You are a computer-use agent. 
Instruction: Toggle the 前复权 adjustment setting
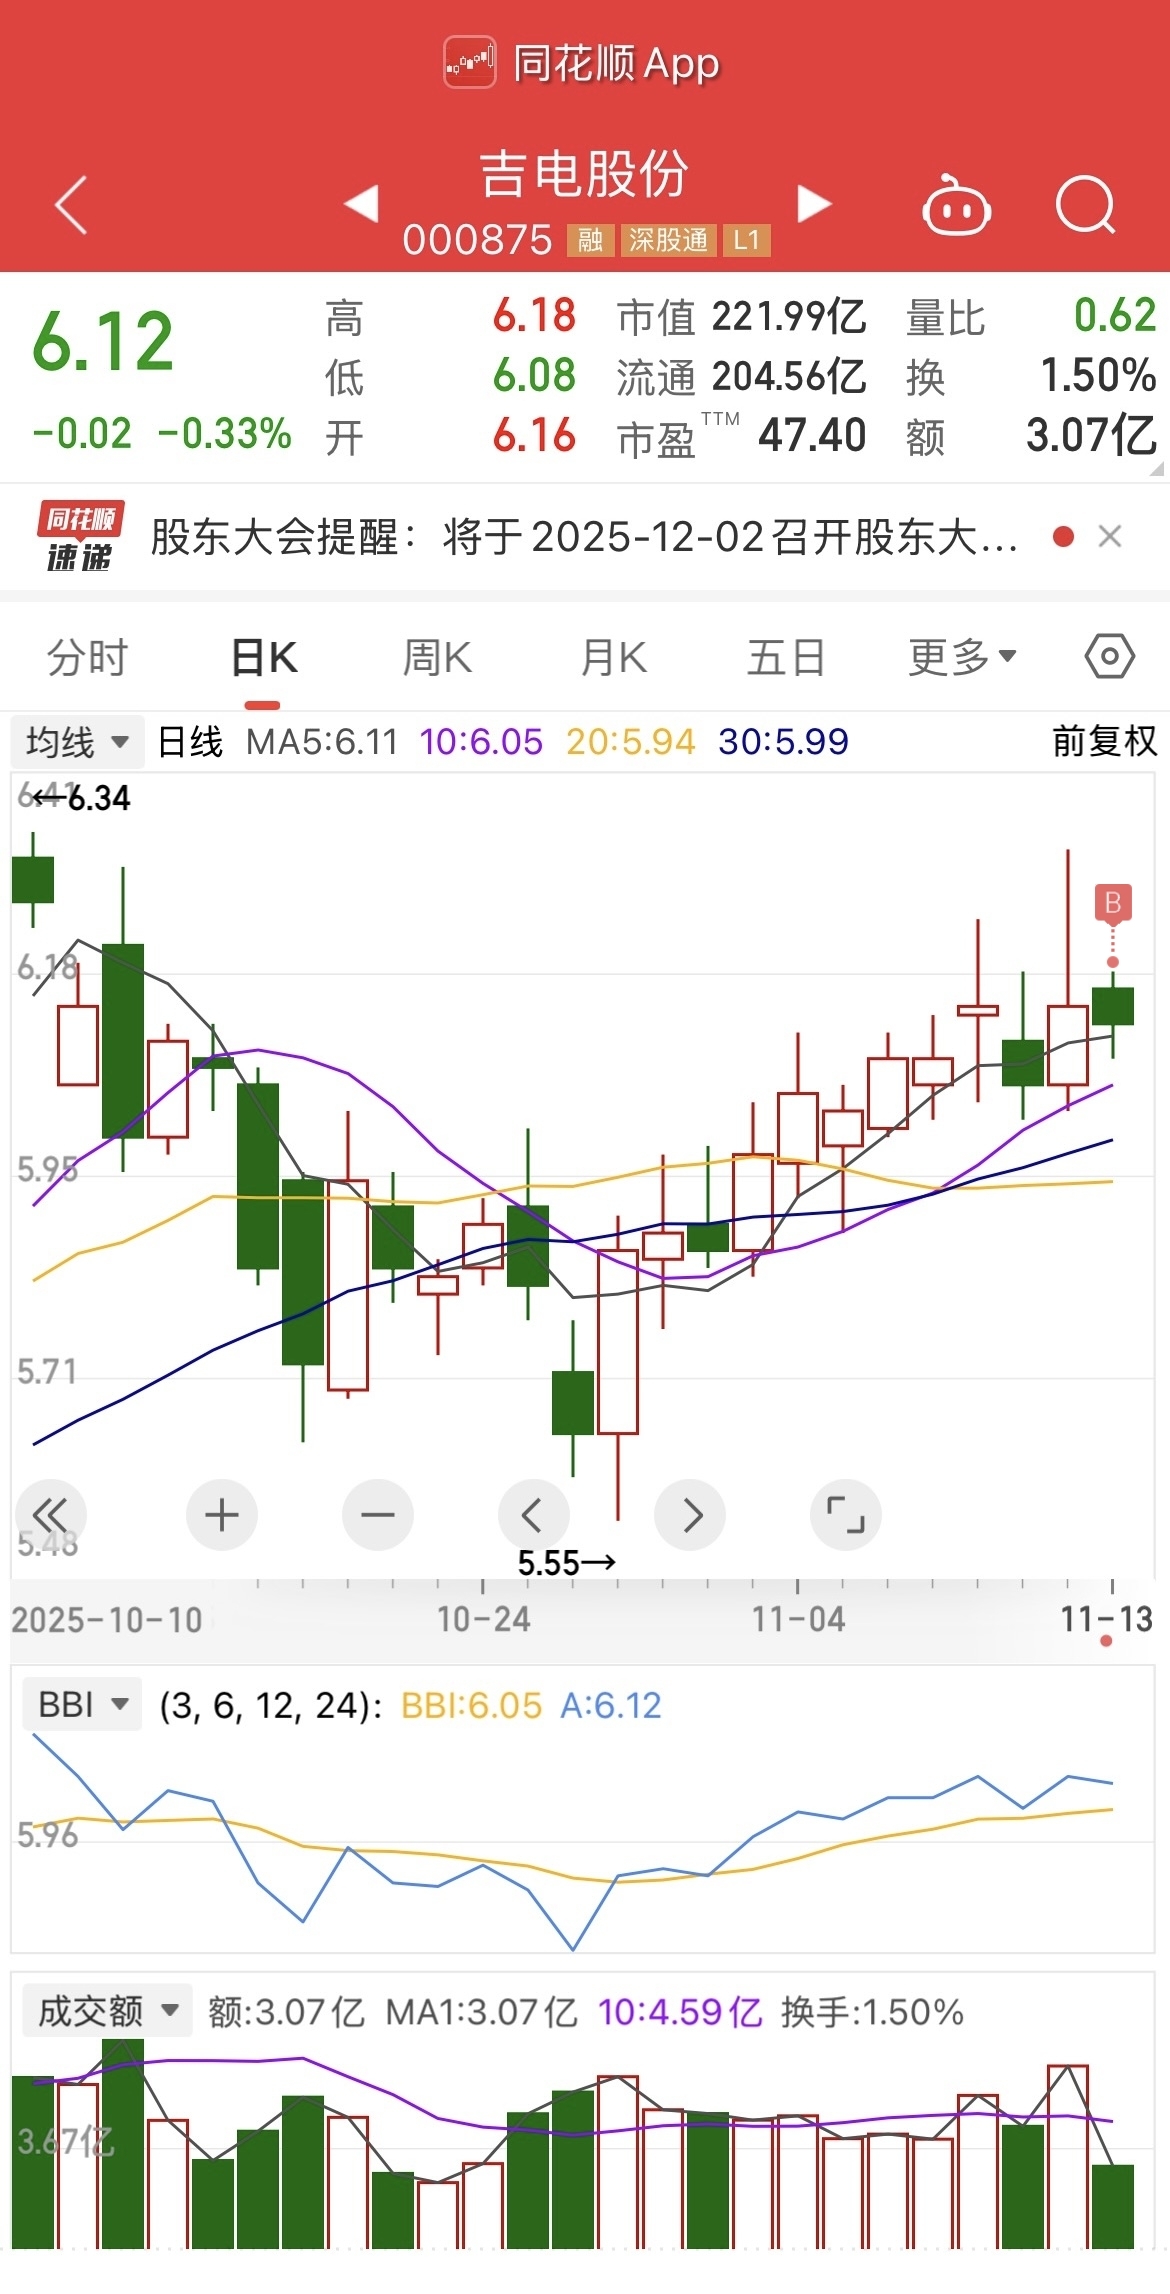[x=1104, y=742]
